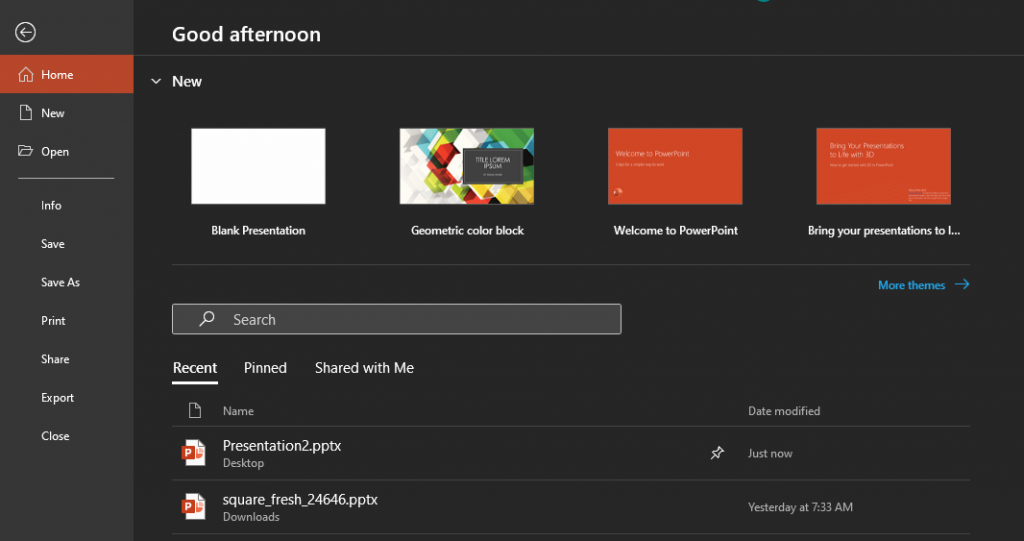Viewport: 1024px width, 541px height.
Task: Collapse the New section chevron
Action: (156, 82)
